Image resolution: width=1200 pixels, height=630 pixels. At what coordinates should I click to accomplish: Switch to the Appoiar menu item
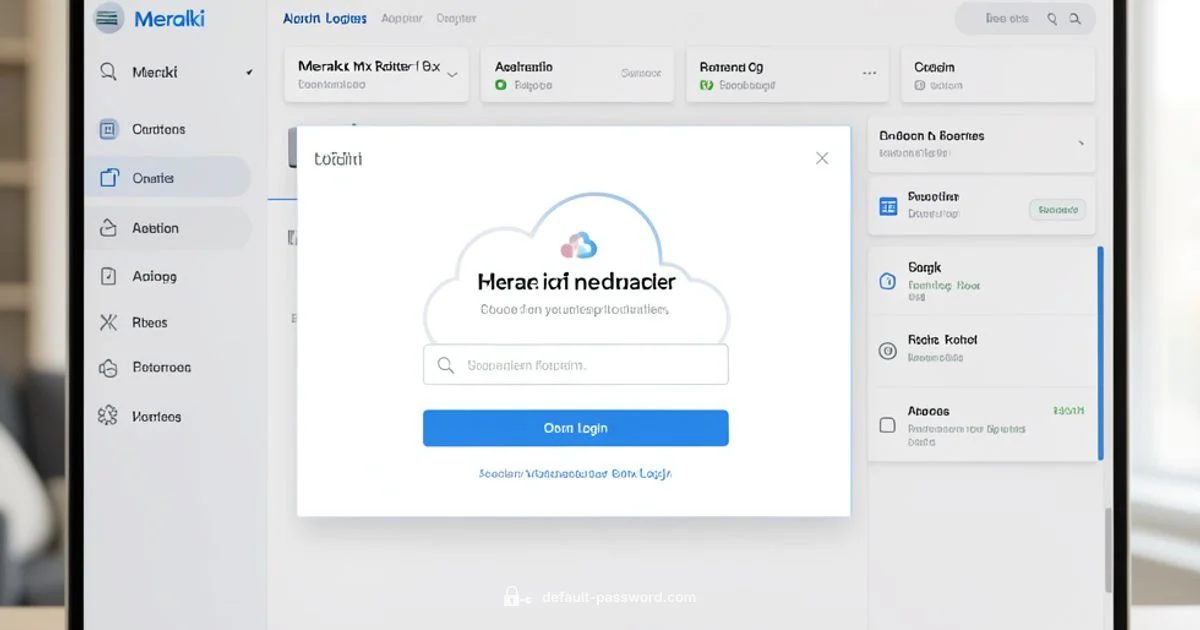(x=401, y=17)
